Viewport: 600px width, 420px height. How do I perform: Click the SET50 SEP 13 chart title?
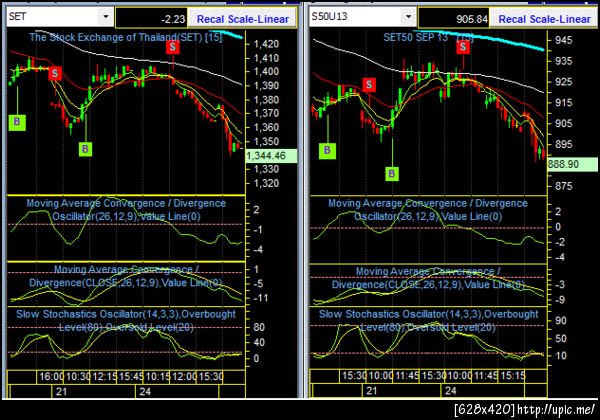point(428,37)
